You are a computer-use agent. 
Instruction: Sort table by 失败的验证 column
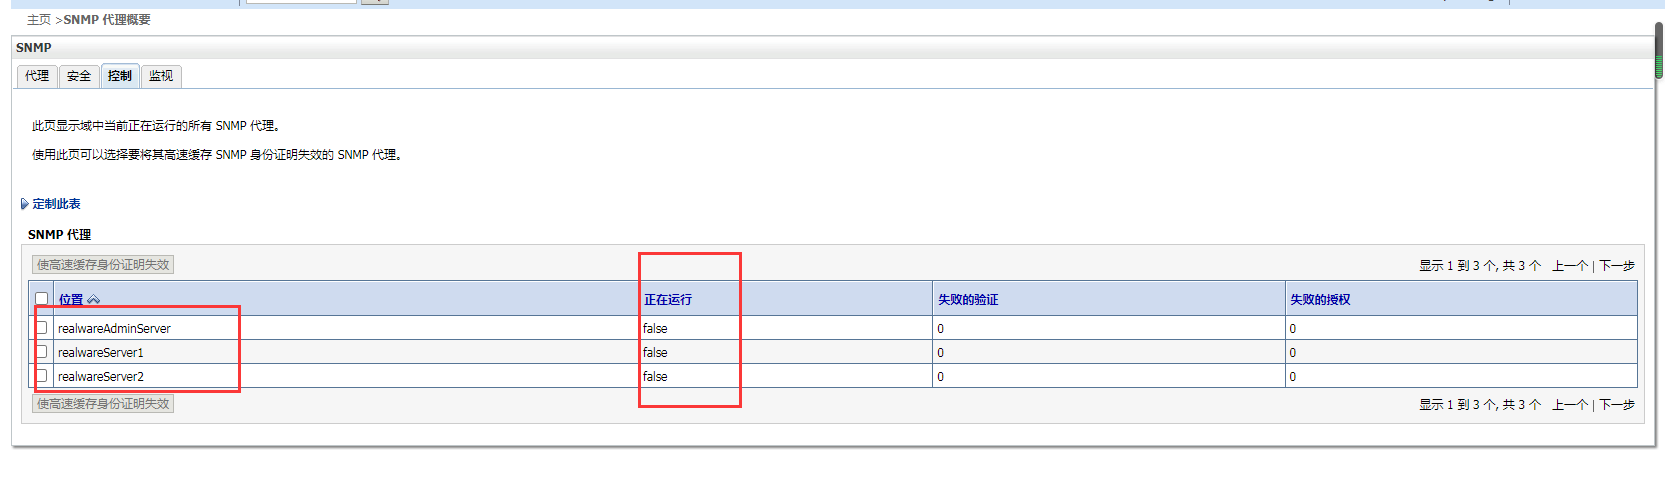[967, 300]
